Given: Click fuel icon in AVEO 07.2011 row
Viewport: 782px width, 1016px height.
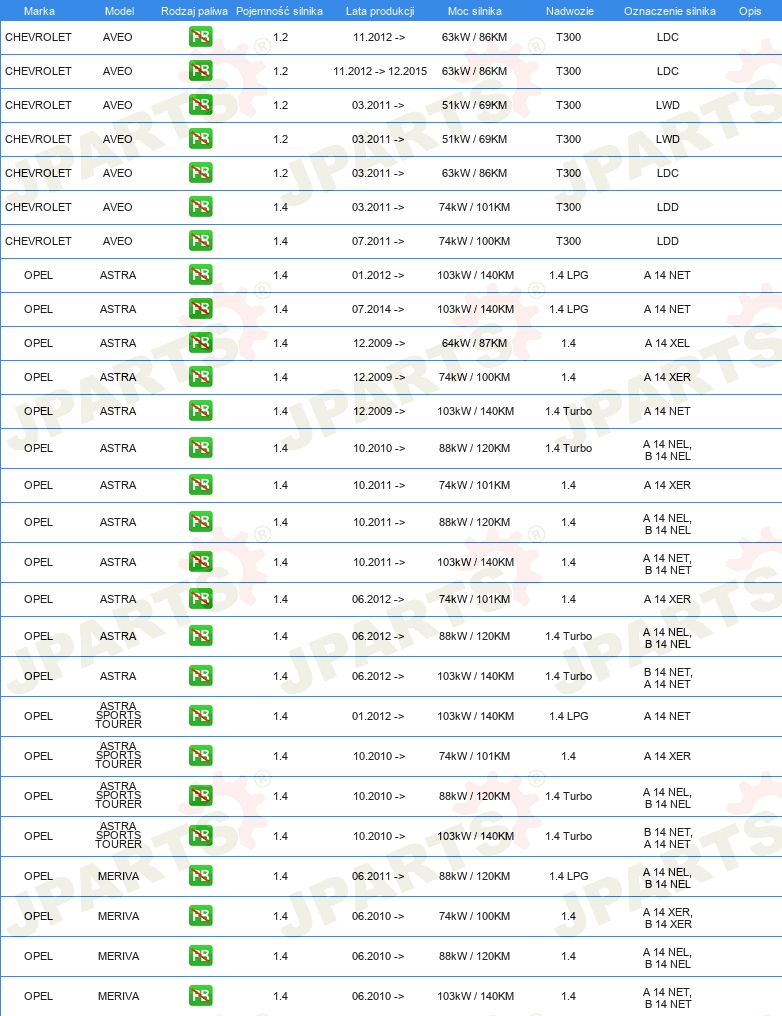Looking at the screenshot, I should point(201,241).
